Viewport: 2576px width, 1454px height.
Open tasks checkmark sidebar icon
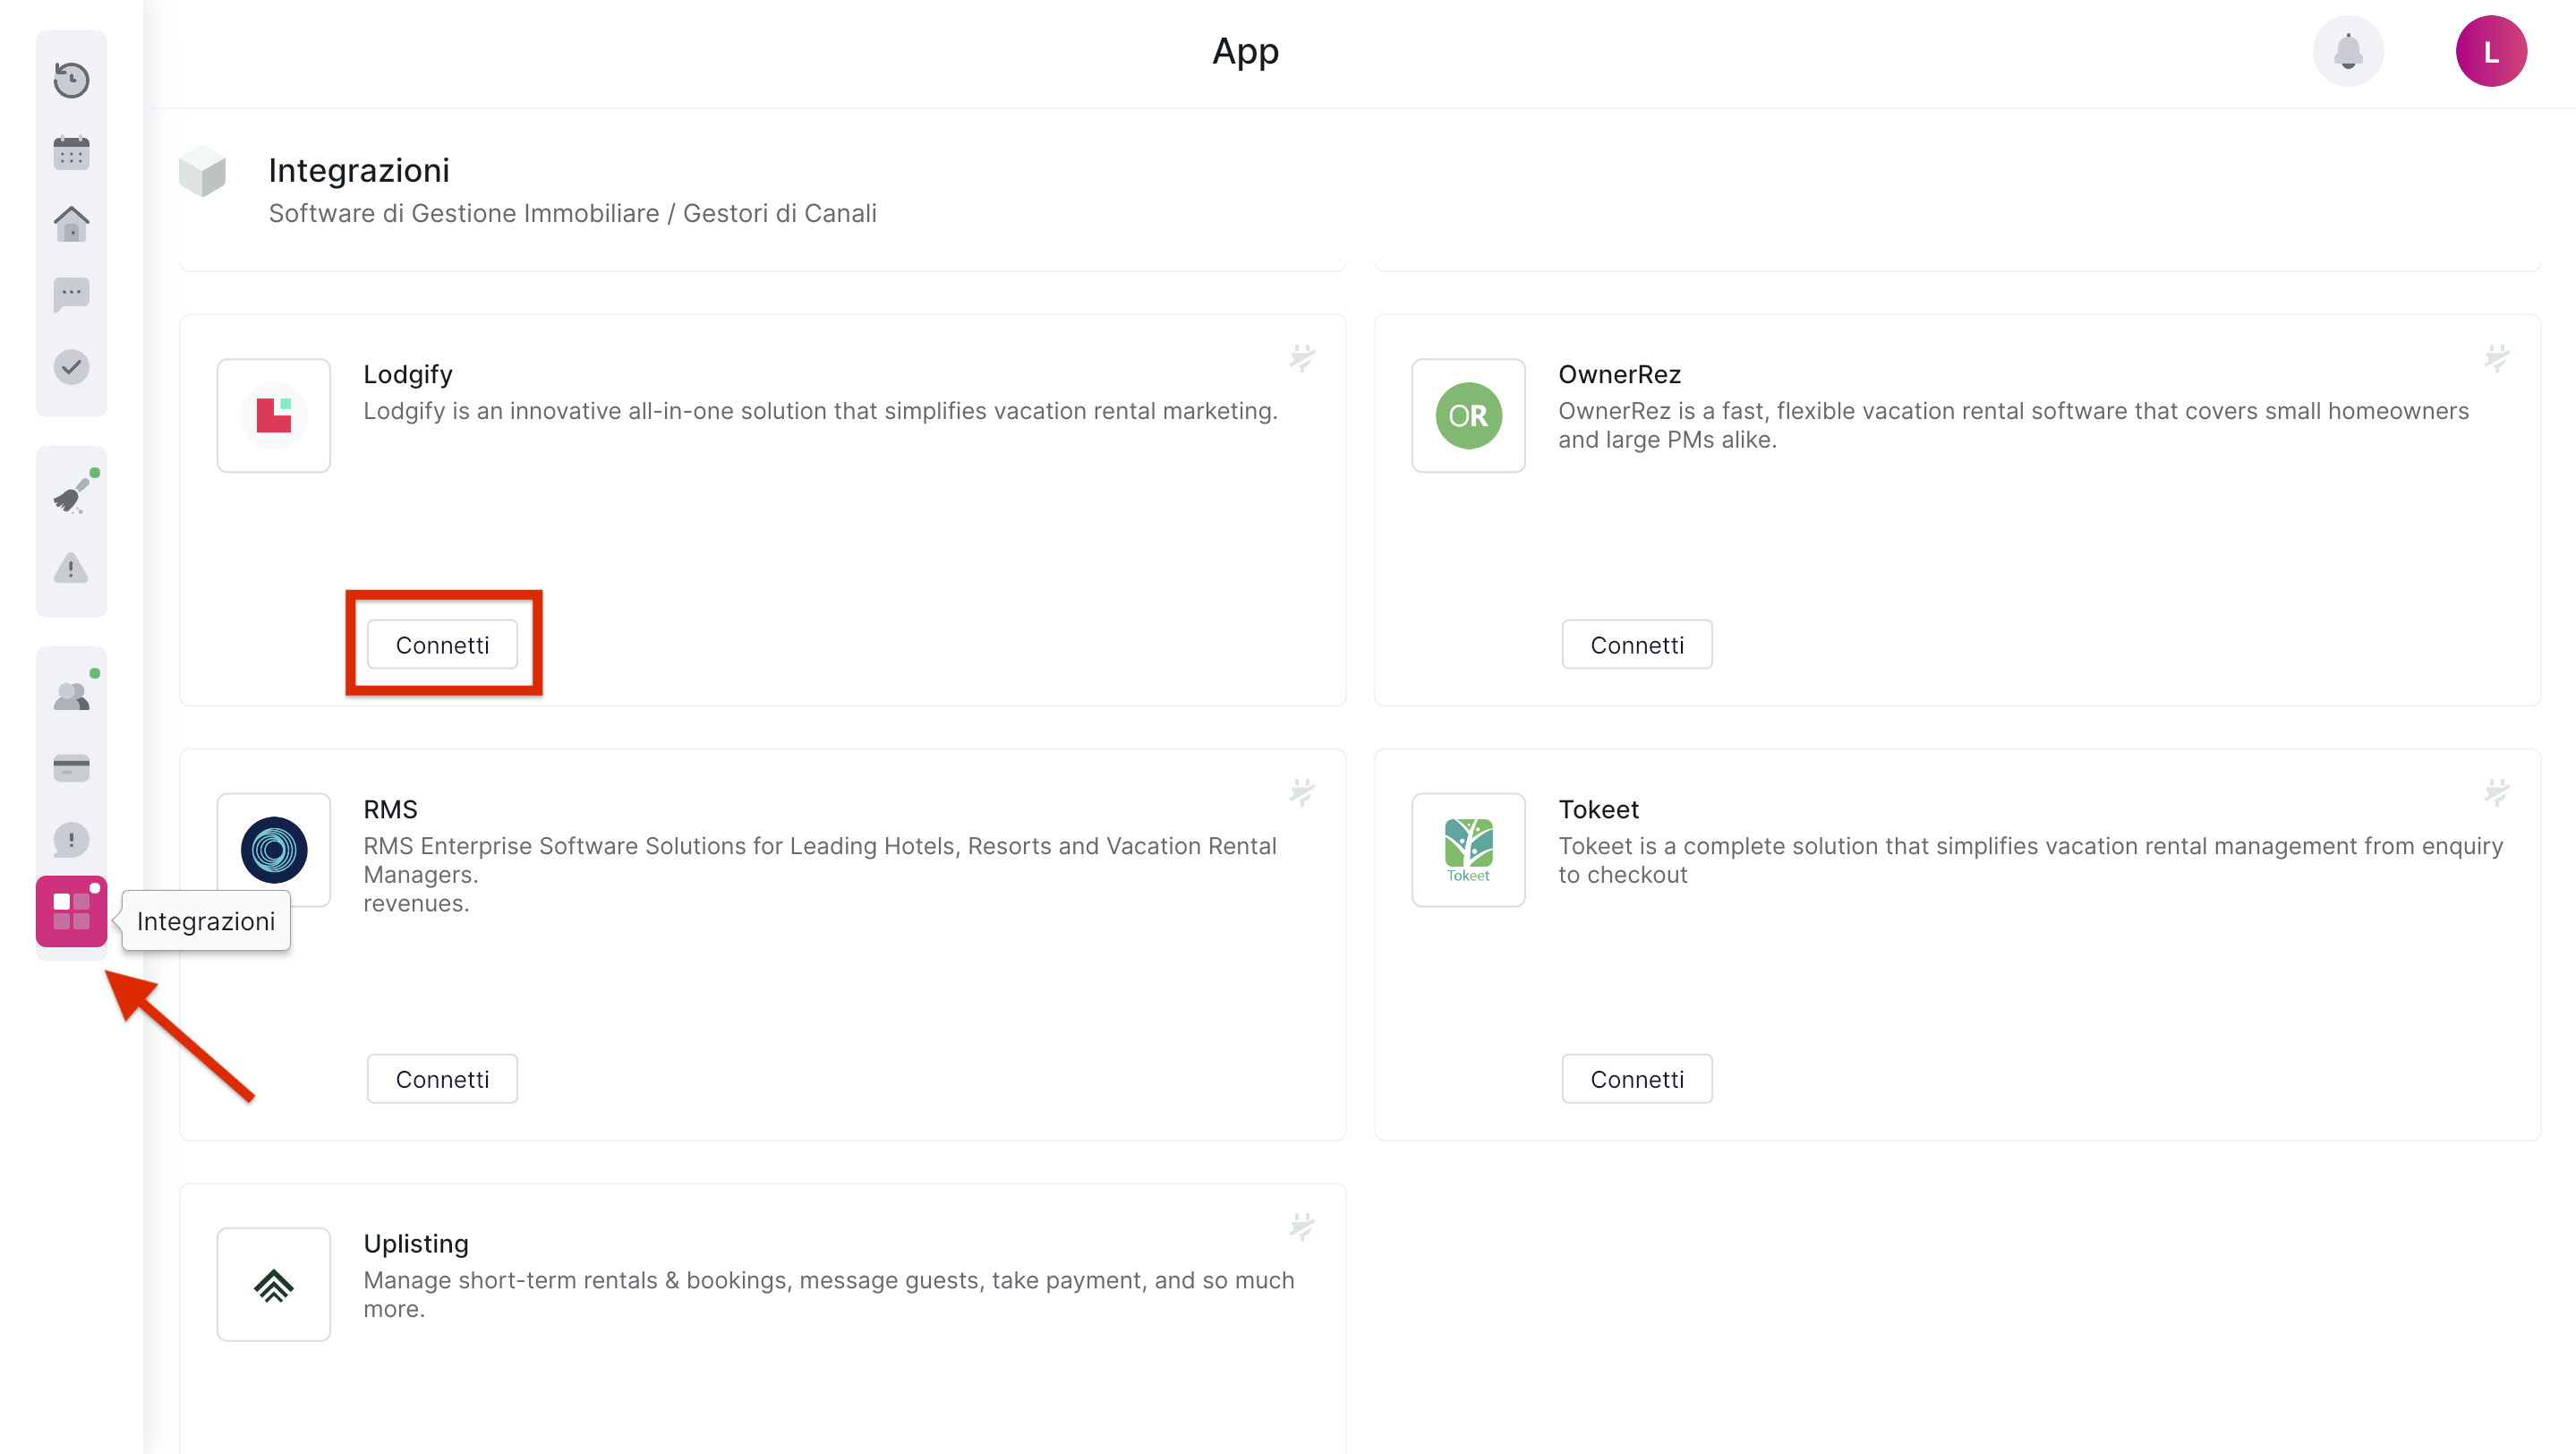click(71, 367)
